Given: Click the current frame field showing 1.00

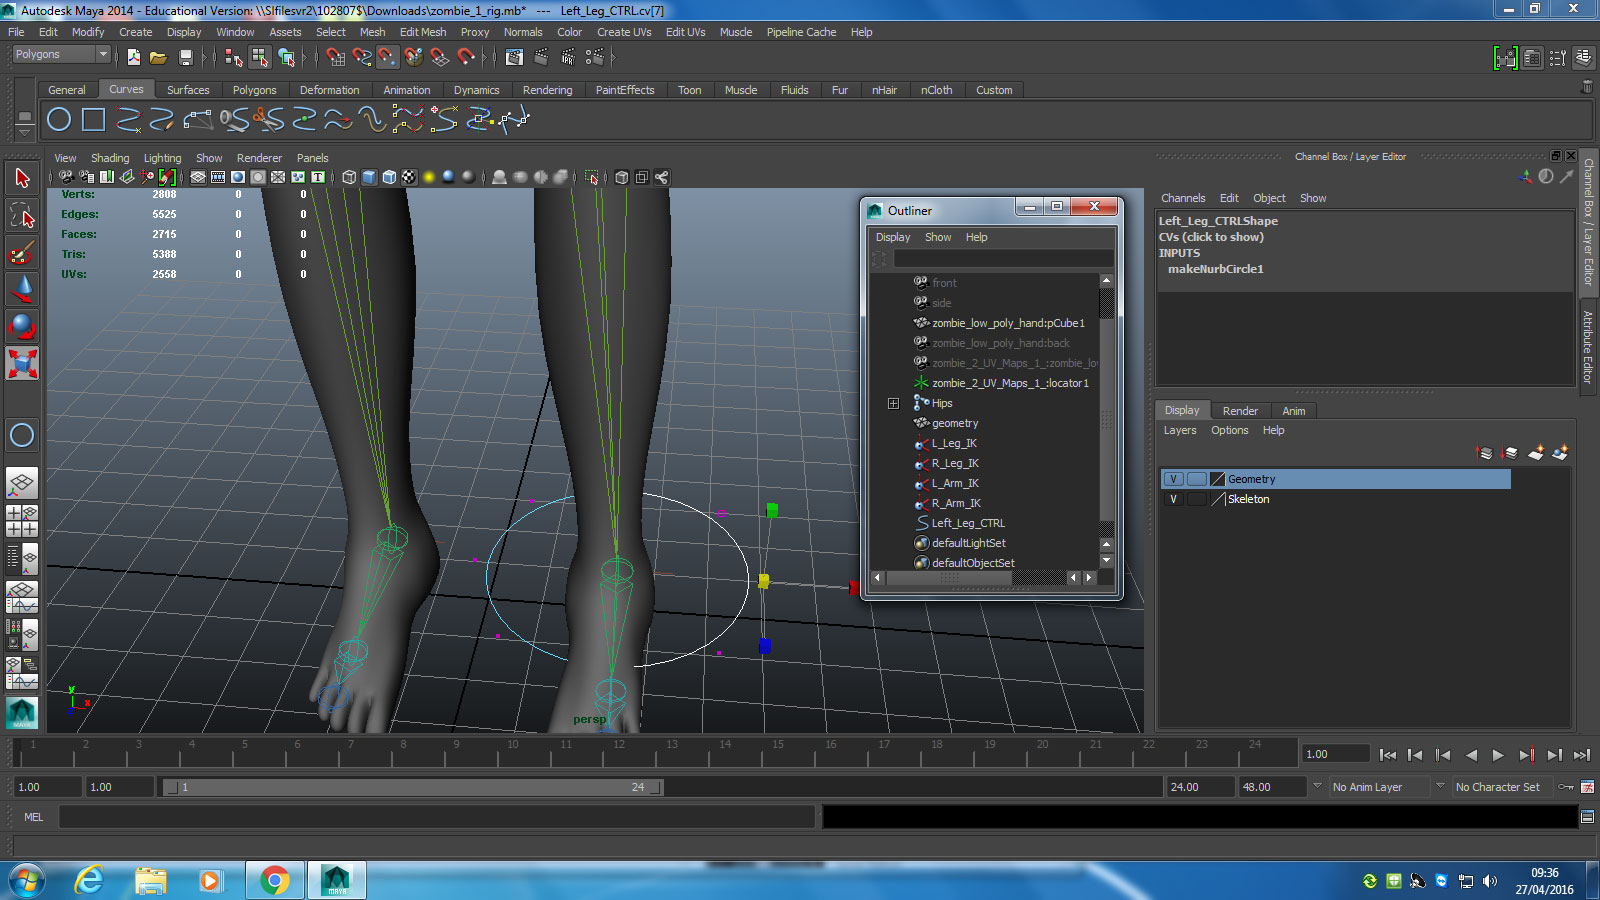Looking at the screenshot, I should [1335, 754].
